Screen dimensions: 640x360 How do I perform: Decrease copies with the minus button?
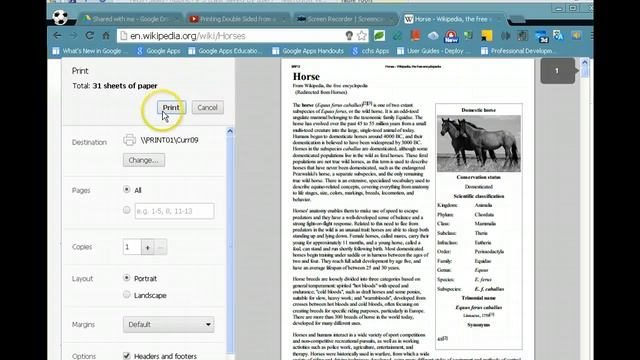coord(161,247)
